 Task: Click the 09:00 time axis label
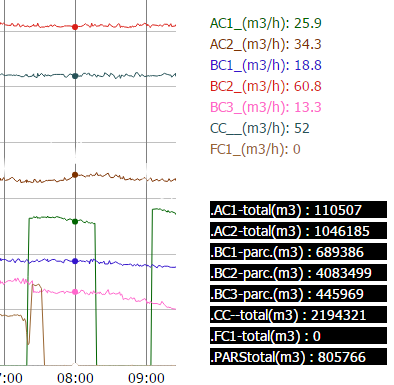coord(146,378)
